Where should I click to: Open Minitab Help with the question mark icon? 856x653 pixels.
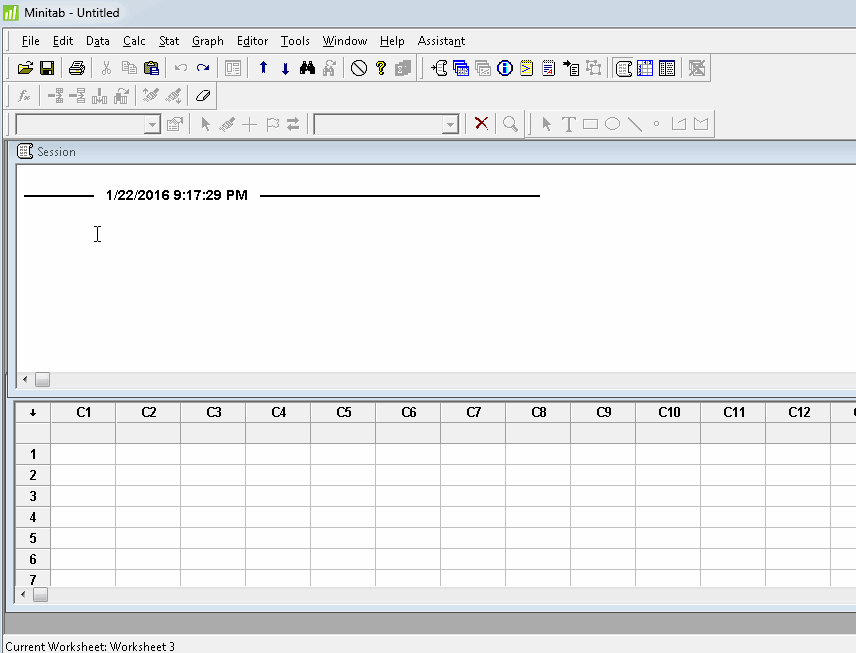[382, 67]
